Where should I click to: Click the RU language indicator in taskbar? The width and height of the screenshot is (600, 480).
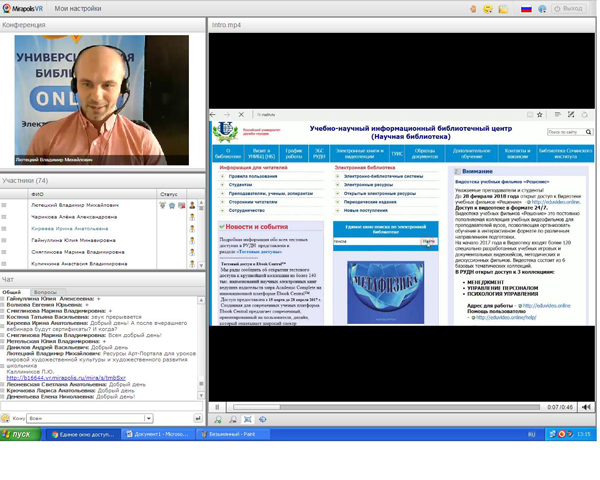532,434
